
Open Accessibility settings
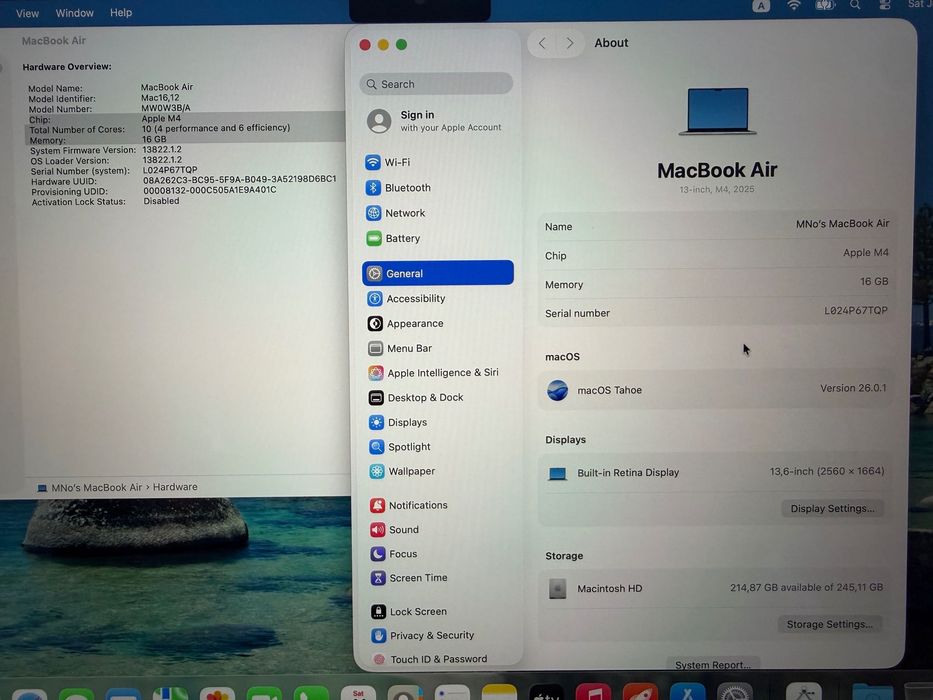[x=406, y=298]
